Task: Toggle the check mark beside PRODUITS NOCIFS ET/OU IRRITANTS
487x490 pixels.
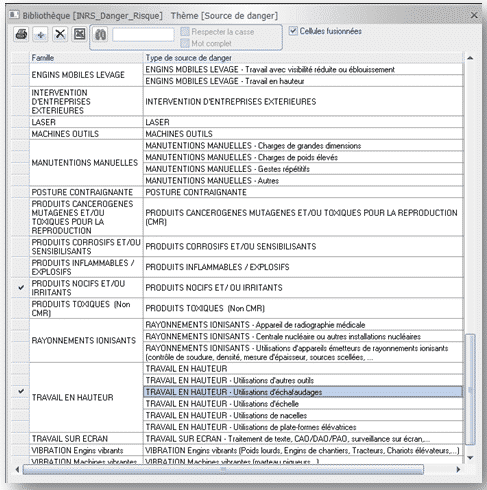Action: [x=21, y=287]
